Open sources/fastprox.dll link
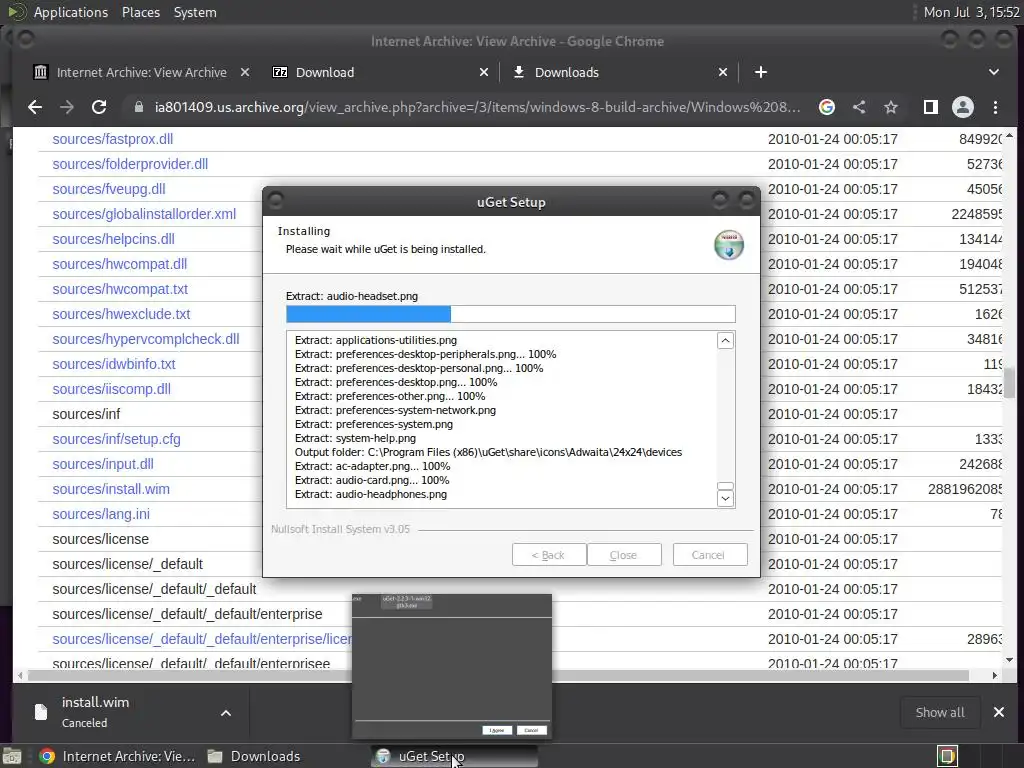The height and width of the screenshot is (768, 1024). [112, 139]
